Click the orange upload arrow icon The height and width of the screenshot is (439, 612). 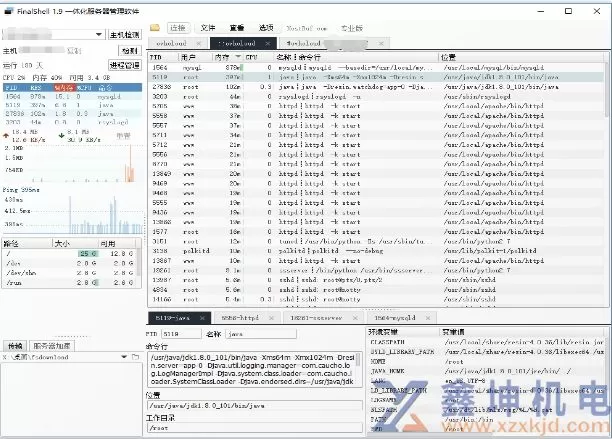pyautogui.click(x=6, y=136)
